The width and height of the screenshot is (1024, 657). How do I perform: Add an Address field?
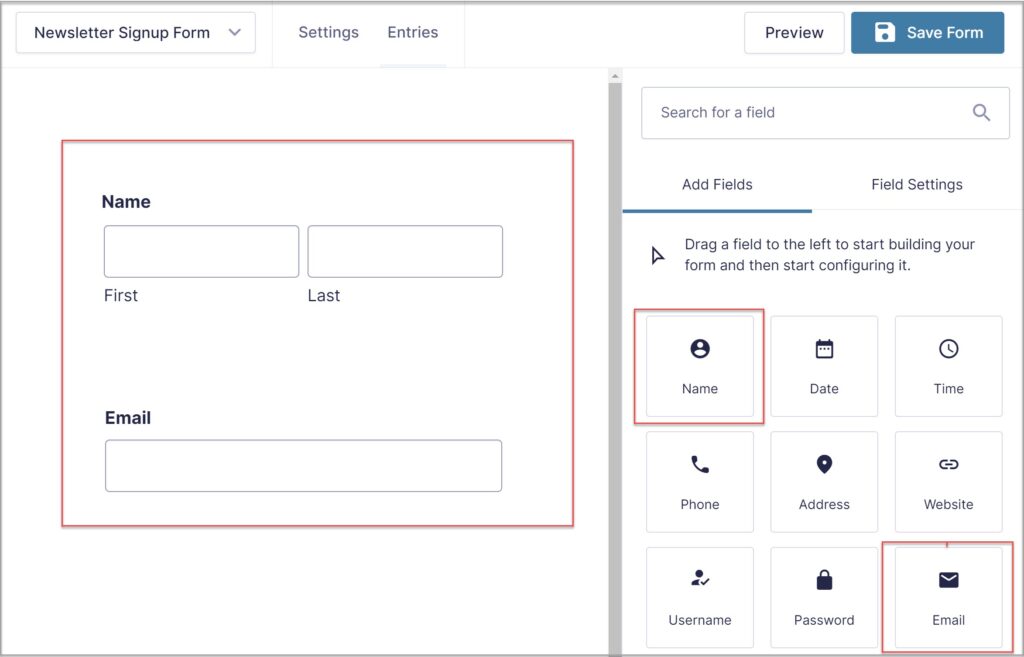pyautogui.click(x=824, y=481)
